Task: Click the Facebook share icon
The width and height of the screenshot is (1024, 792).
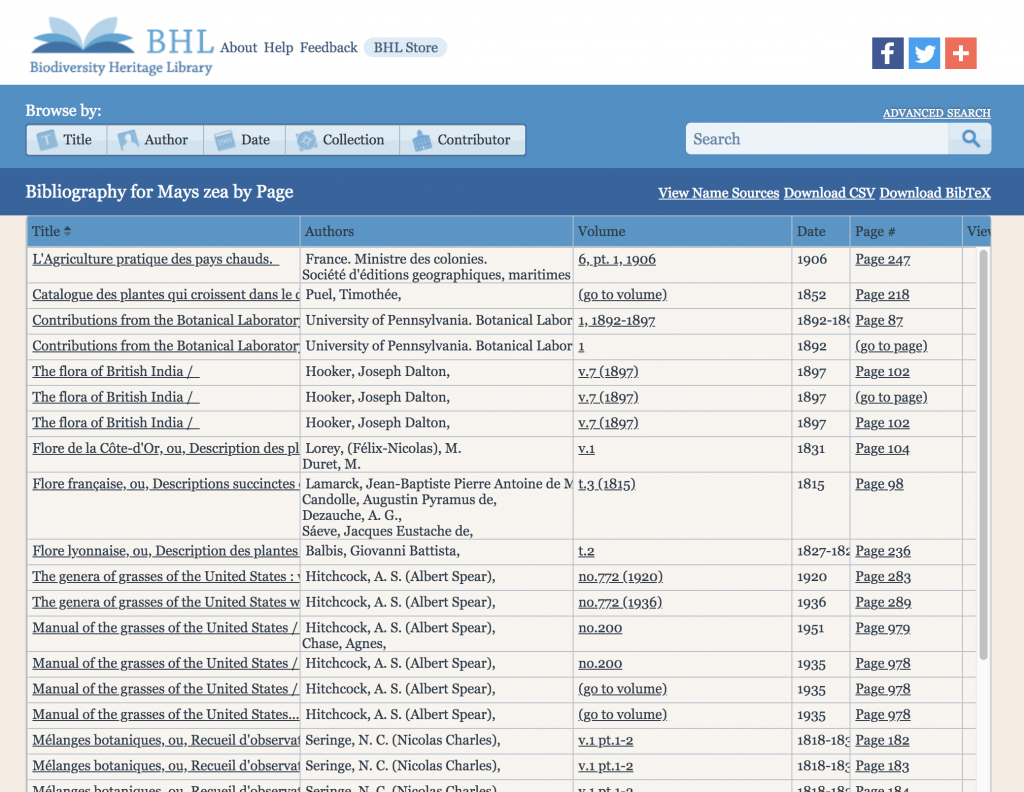Action: (x=887, y=52)
